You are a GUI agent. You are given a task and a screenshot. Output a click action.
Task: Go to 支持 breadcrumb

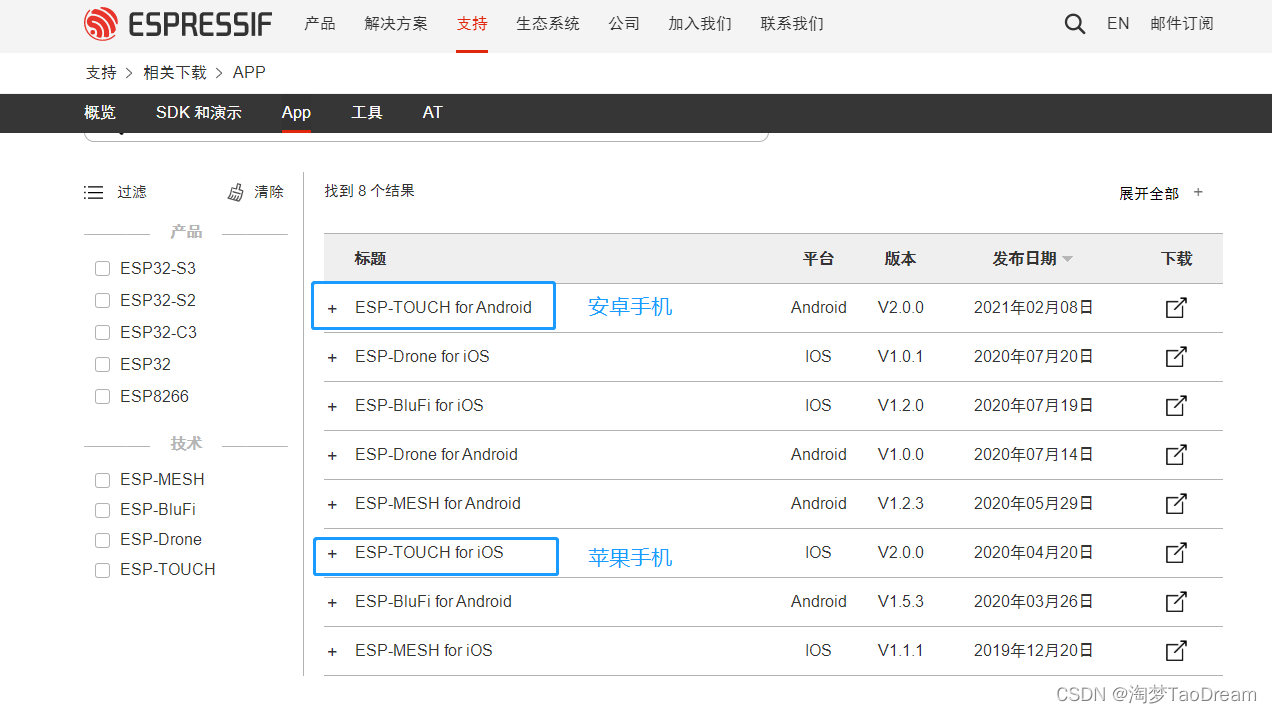point(101,72)
